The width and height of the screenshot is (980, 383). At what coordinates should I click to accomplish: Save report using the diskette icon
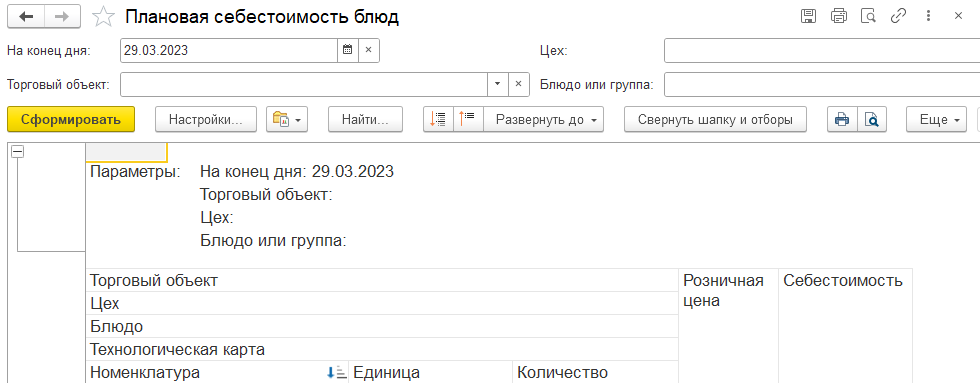tap(809, 16)
